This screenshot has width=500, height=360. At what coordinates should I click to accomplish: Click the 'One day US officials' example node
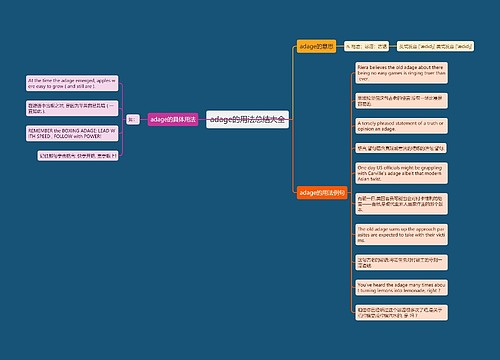[401, 173]
